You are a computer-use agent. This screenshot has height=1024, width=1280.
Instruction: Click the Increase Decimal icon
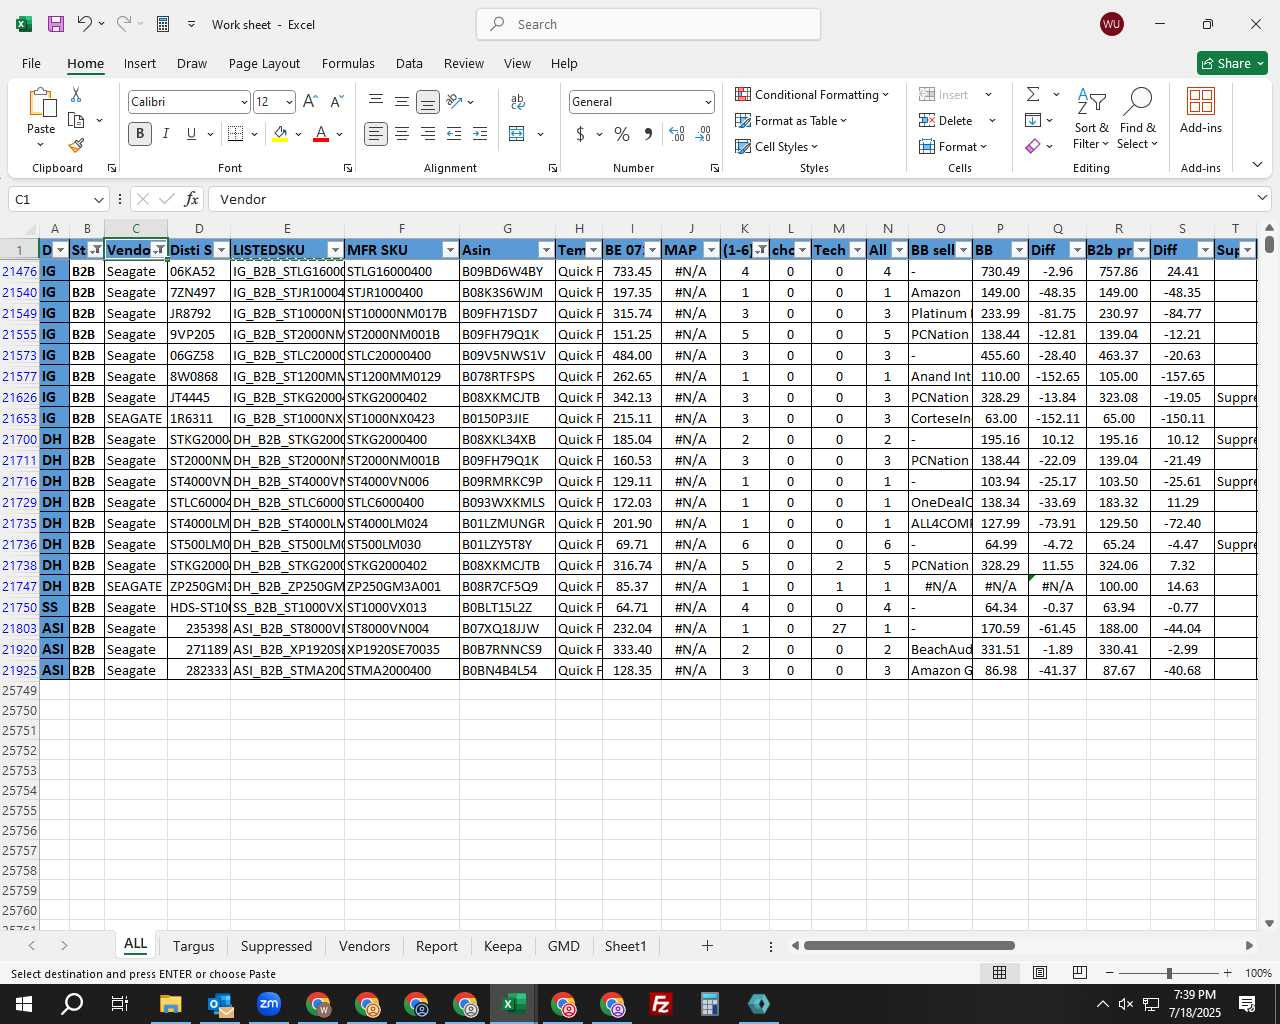pos(677,134)
